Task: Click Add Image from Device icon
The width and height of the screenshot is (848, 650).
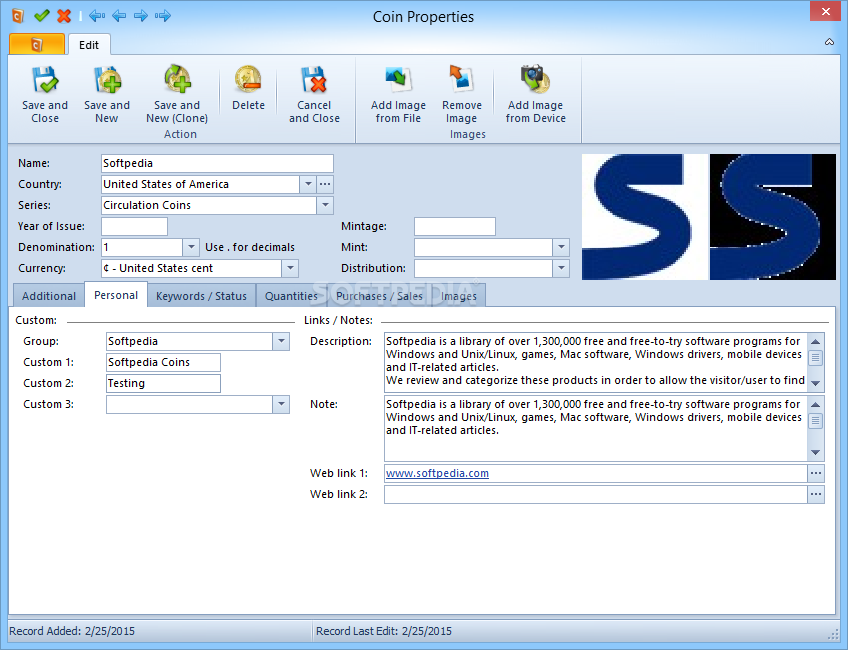Action: [535, 79]
